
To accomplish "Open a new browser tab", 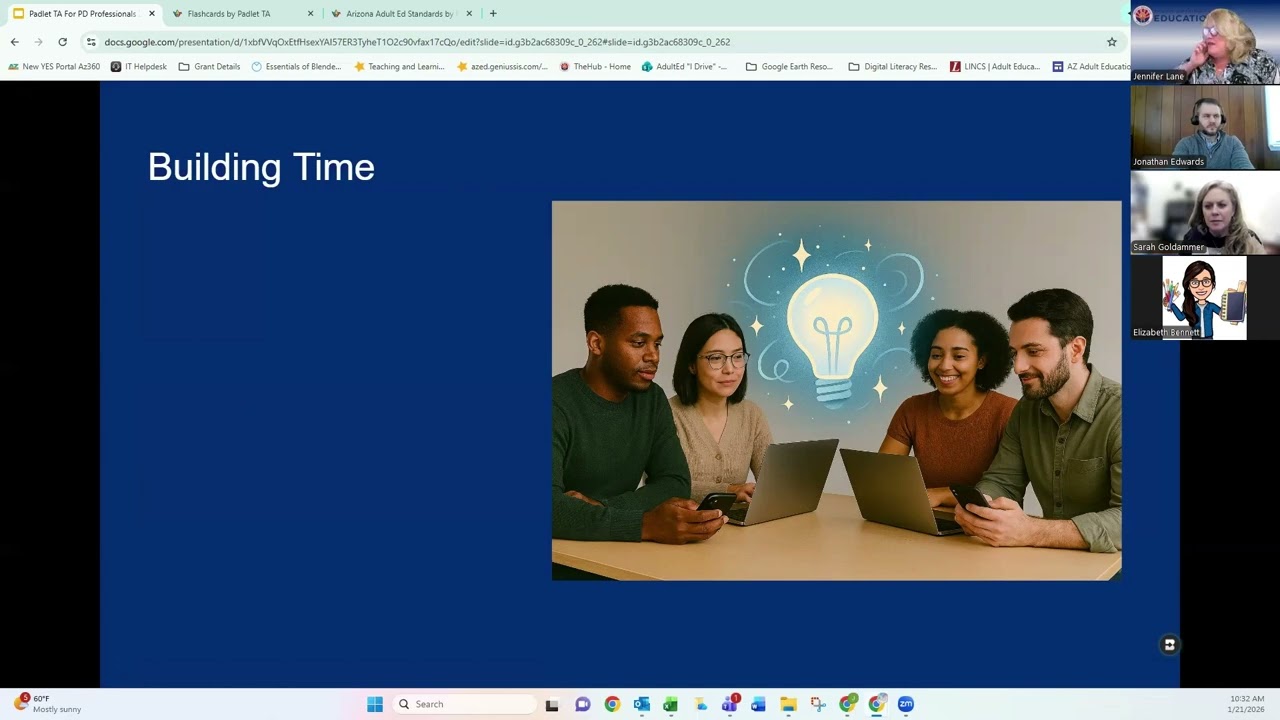I will 493,14.
